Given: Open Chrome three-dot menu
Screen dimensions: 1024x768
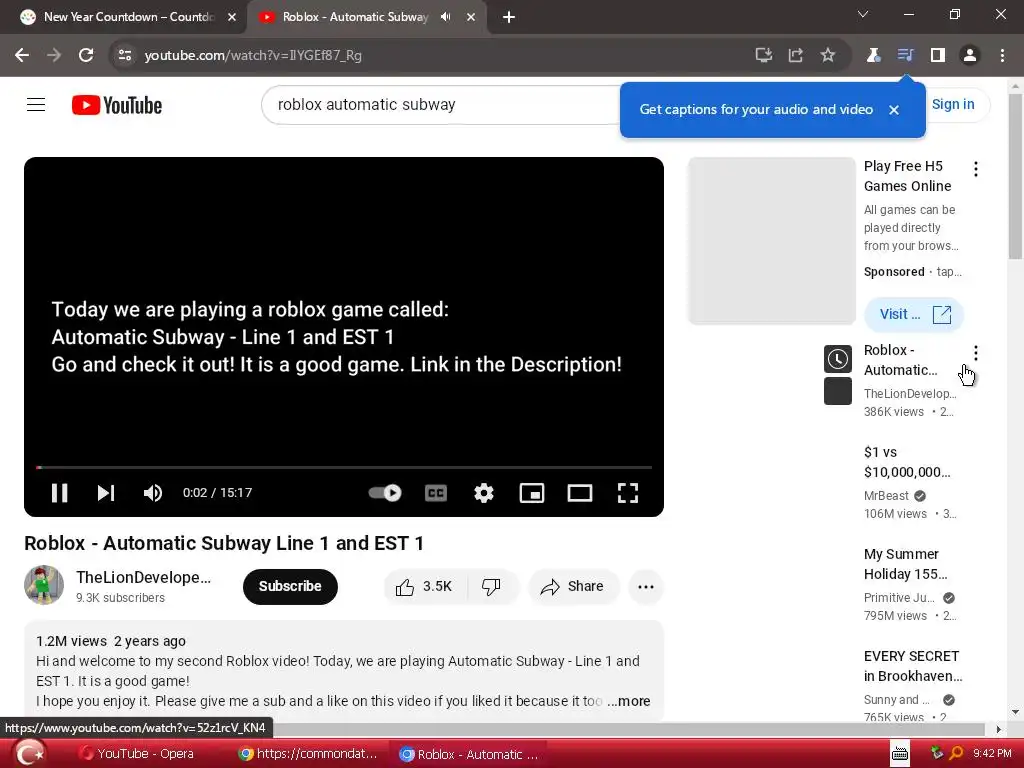Looking at the screenshot, I should (x=1002, y=56).
